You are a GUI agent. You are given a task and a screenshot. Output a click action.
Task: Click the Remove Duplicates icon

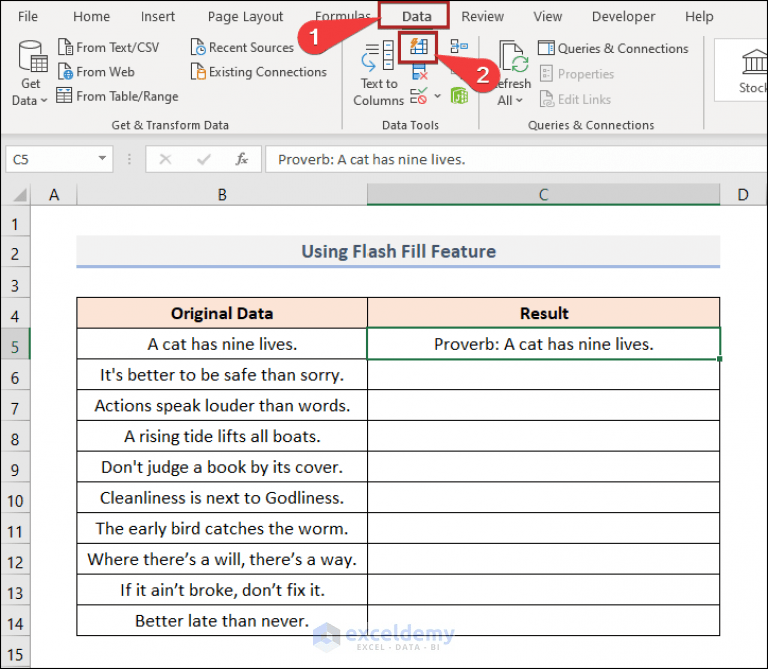coord(420,73)
